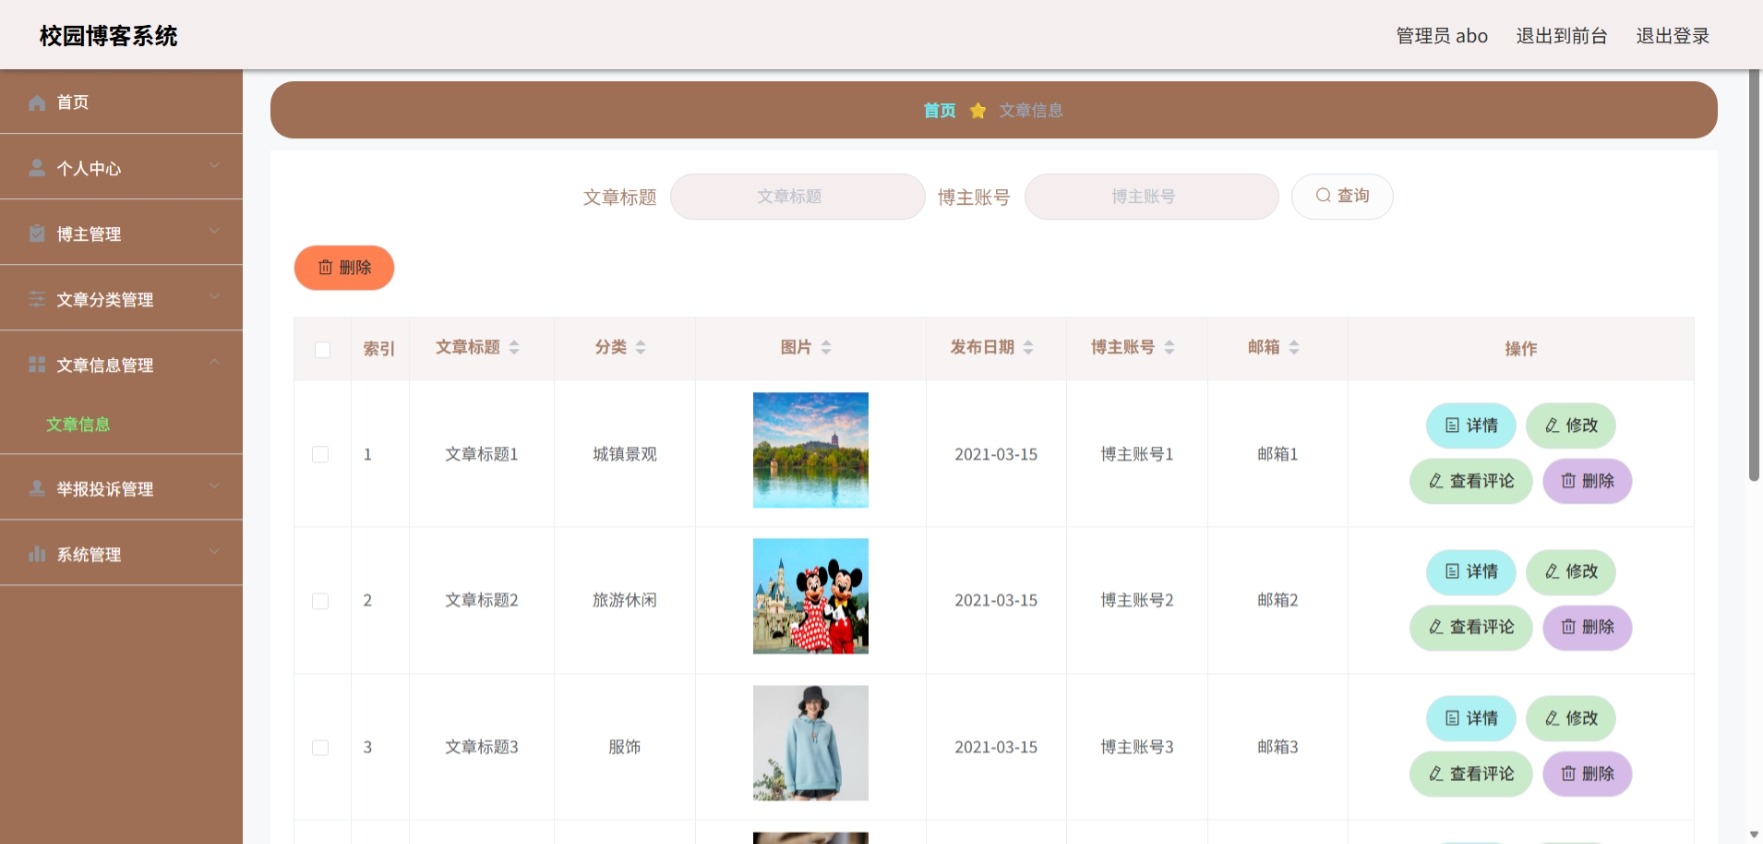The width and height of the screenshot is (1763, 844).
Task: Click purple 删除 for 文章标题1
Action: [1587, 481]
